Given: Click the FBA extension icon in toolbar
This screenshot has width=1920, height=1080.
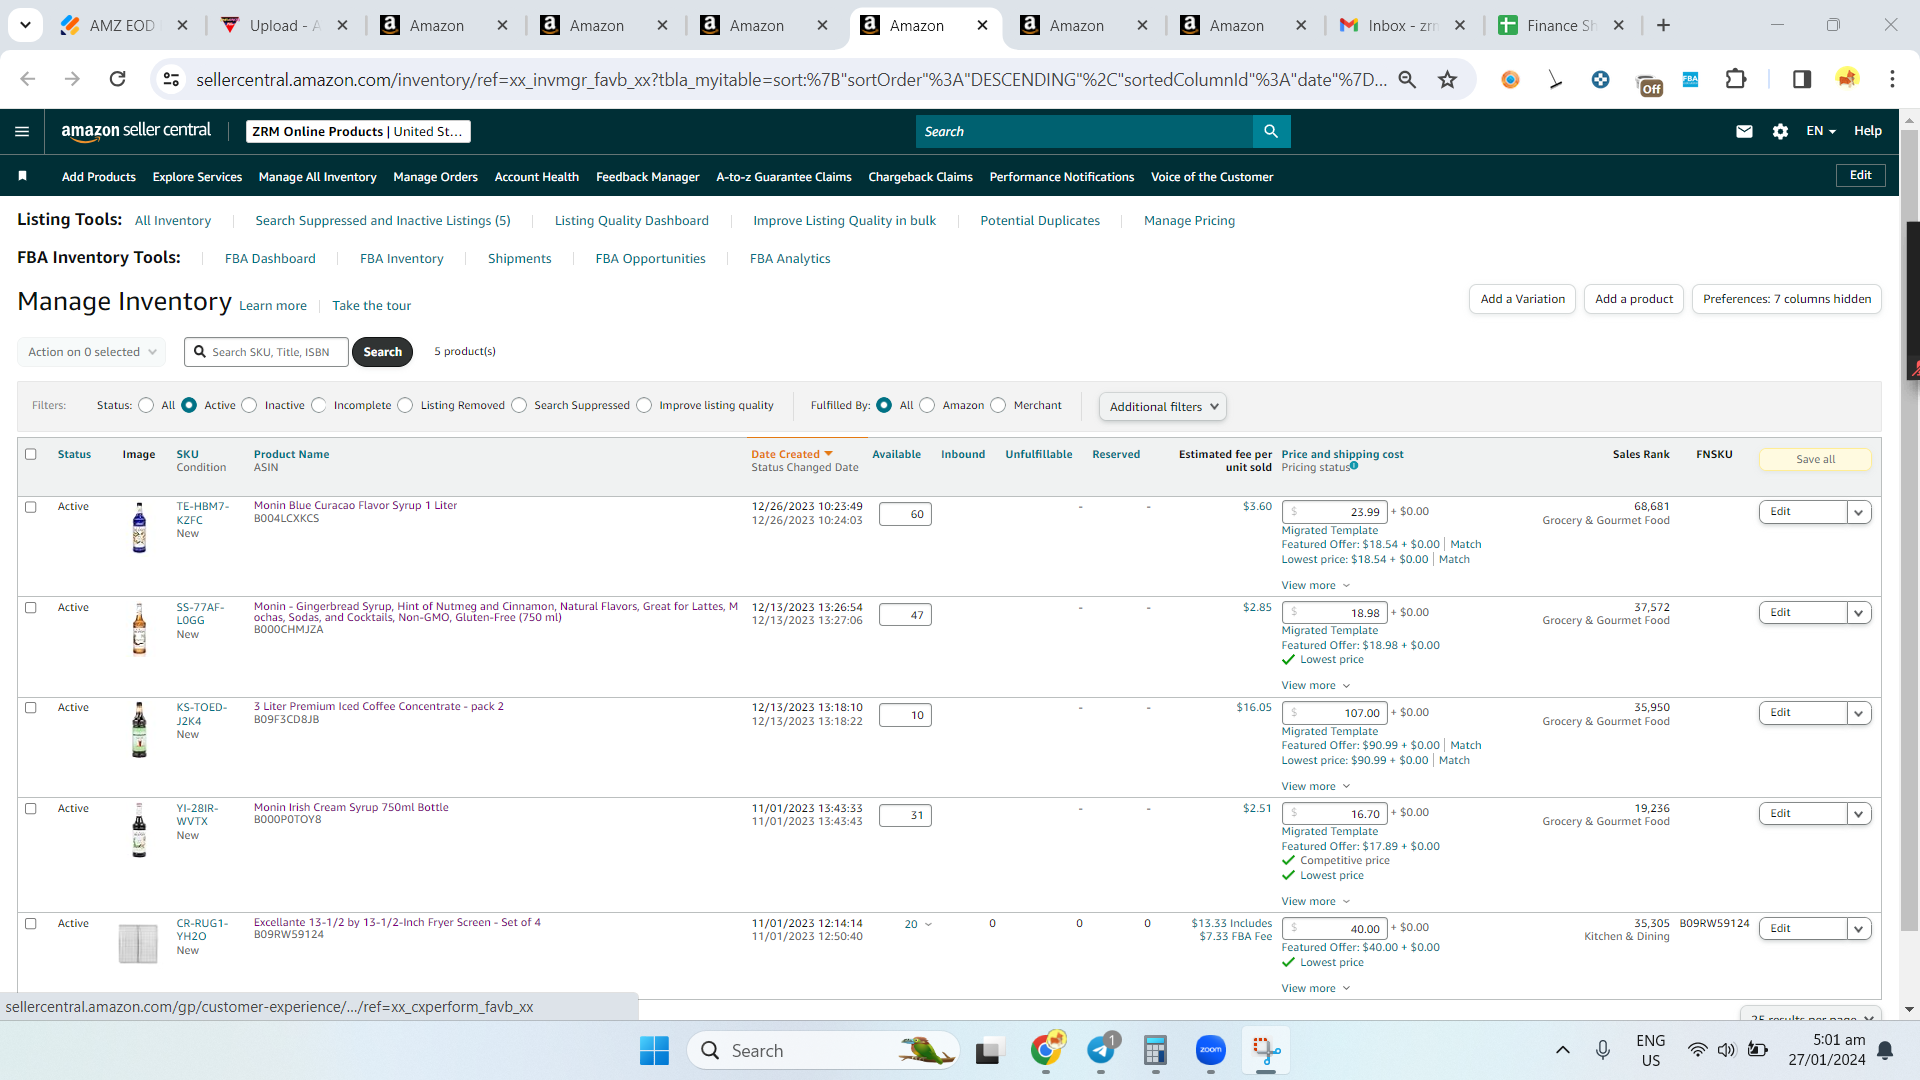Looking at the screenshot, I should click(x=1690, y=79).
